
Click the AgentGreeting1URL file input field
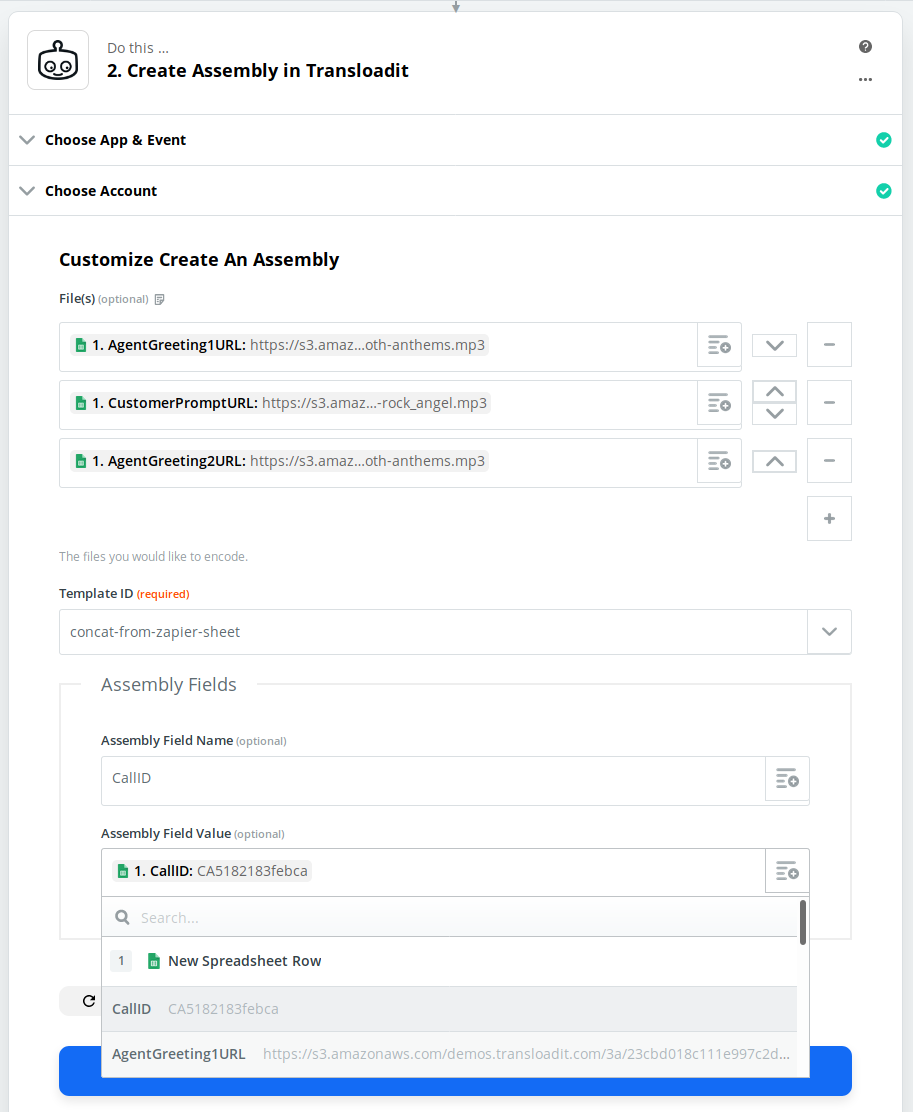click(x=378, y=347)
